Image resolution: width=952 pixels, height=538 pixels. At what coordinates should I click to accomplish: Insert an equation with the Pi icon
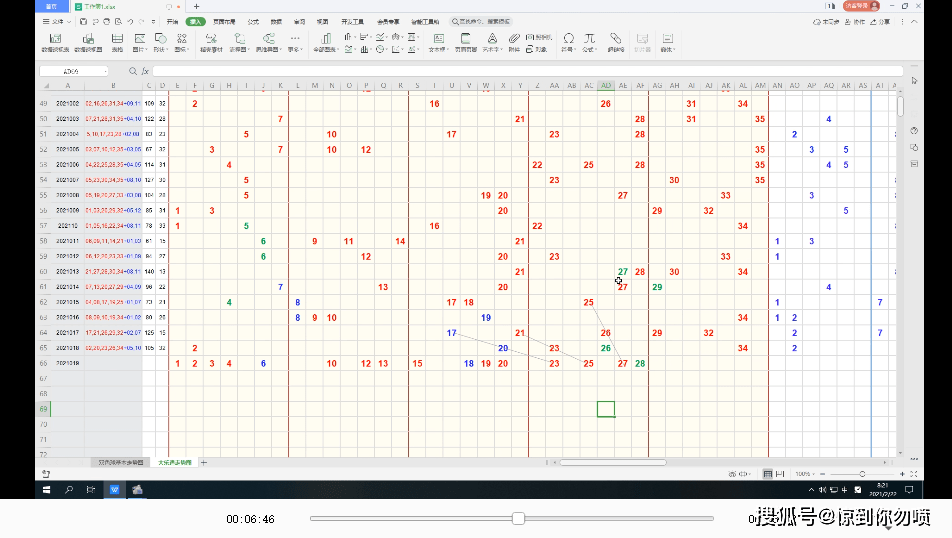point(590,42)
